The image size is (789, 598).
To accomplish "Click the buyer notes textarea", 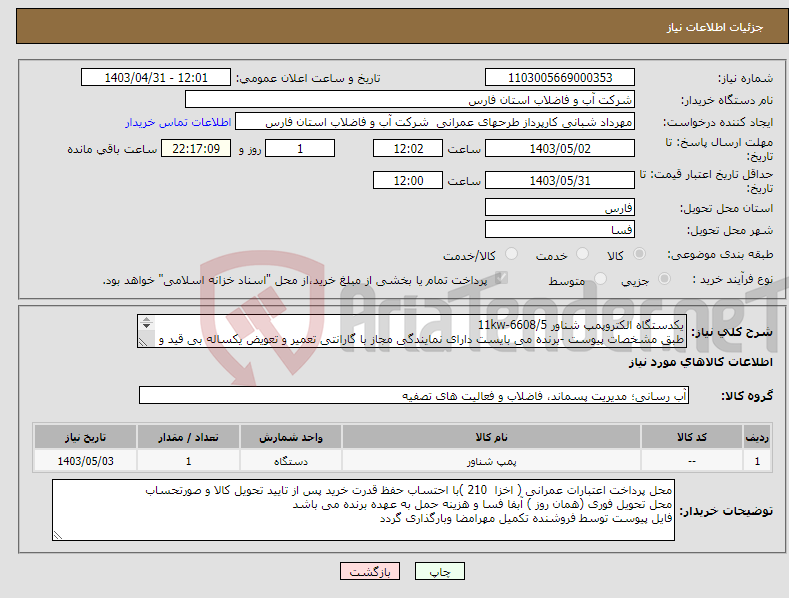I will [x=363, y=510].
